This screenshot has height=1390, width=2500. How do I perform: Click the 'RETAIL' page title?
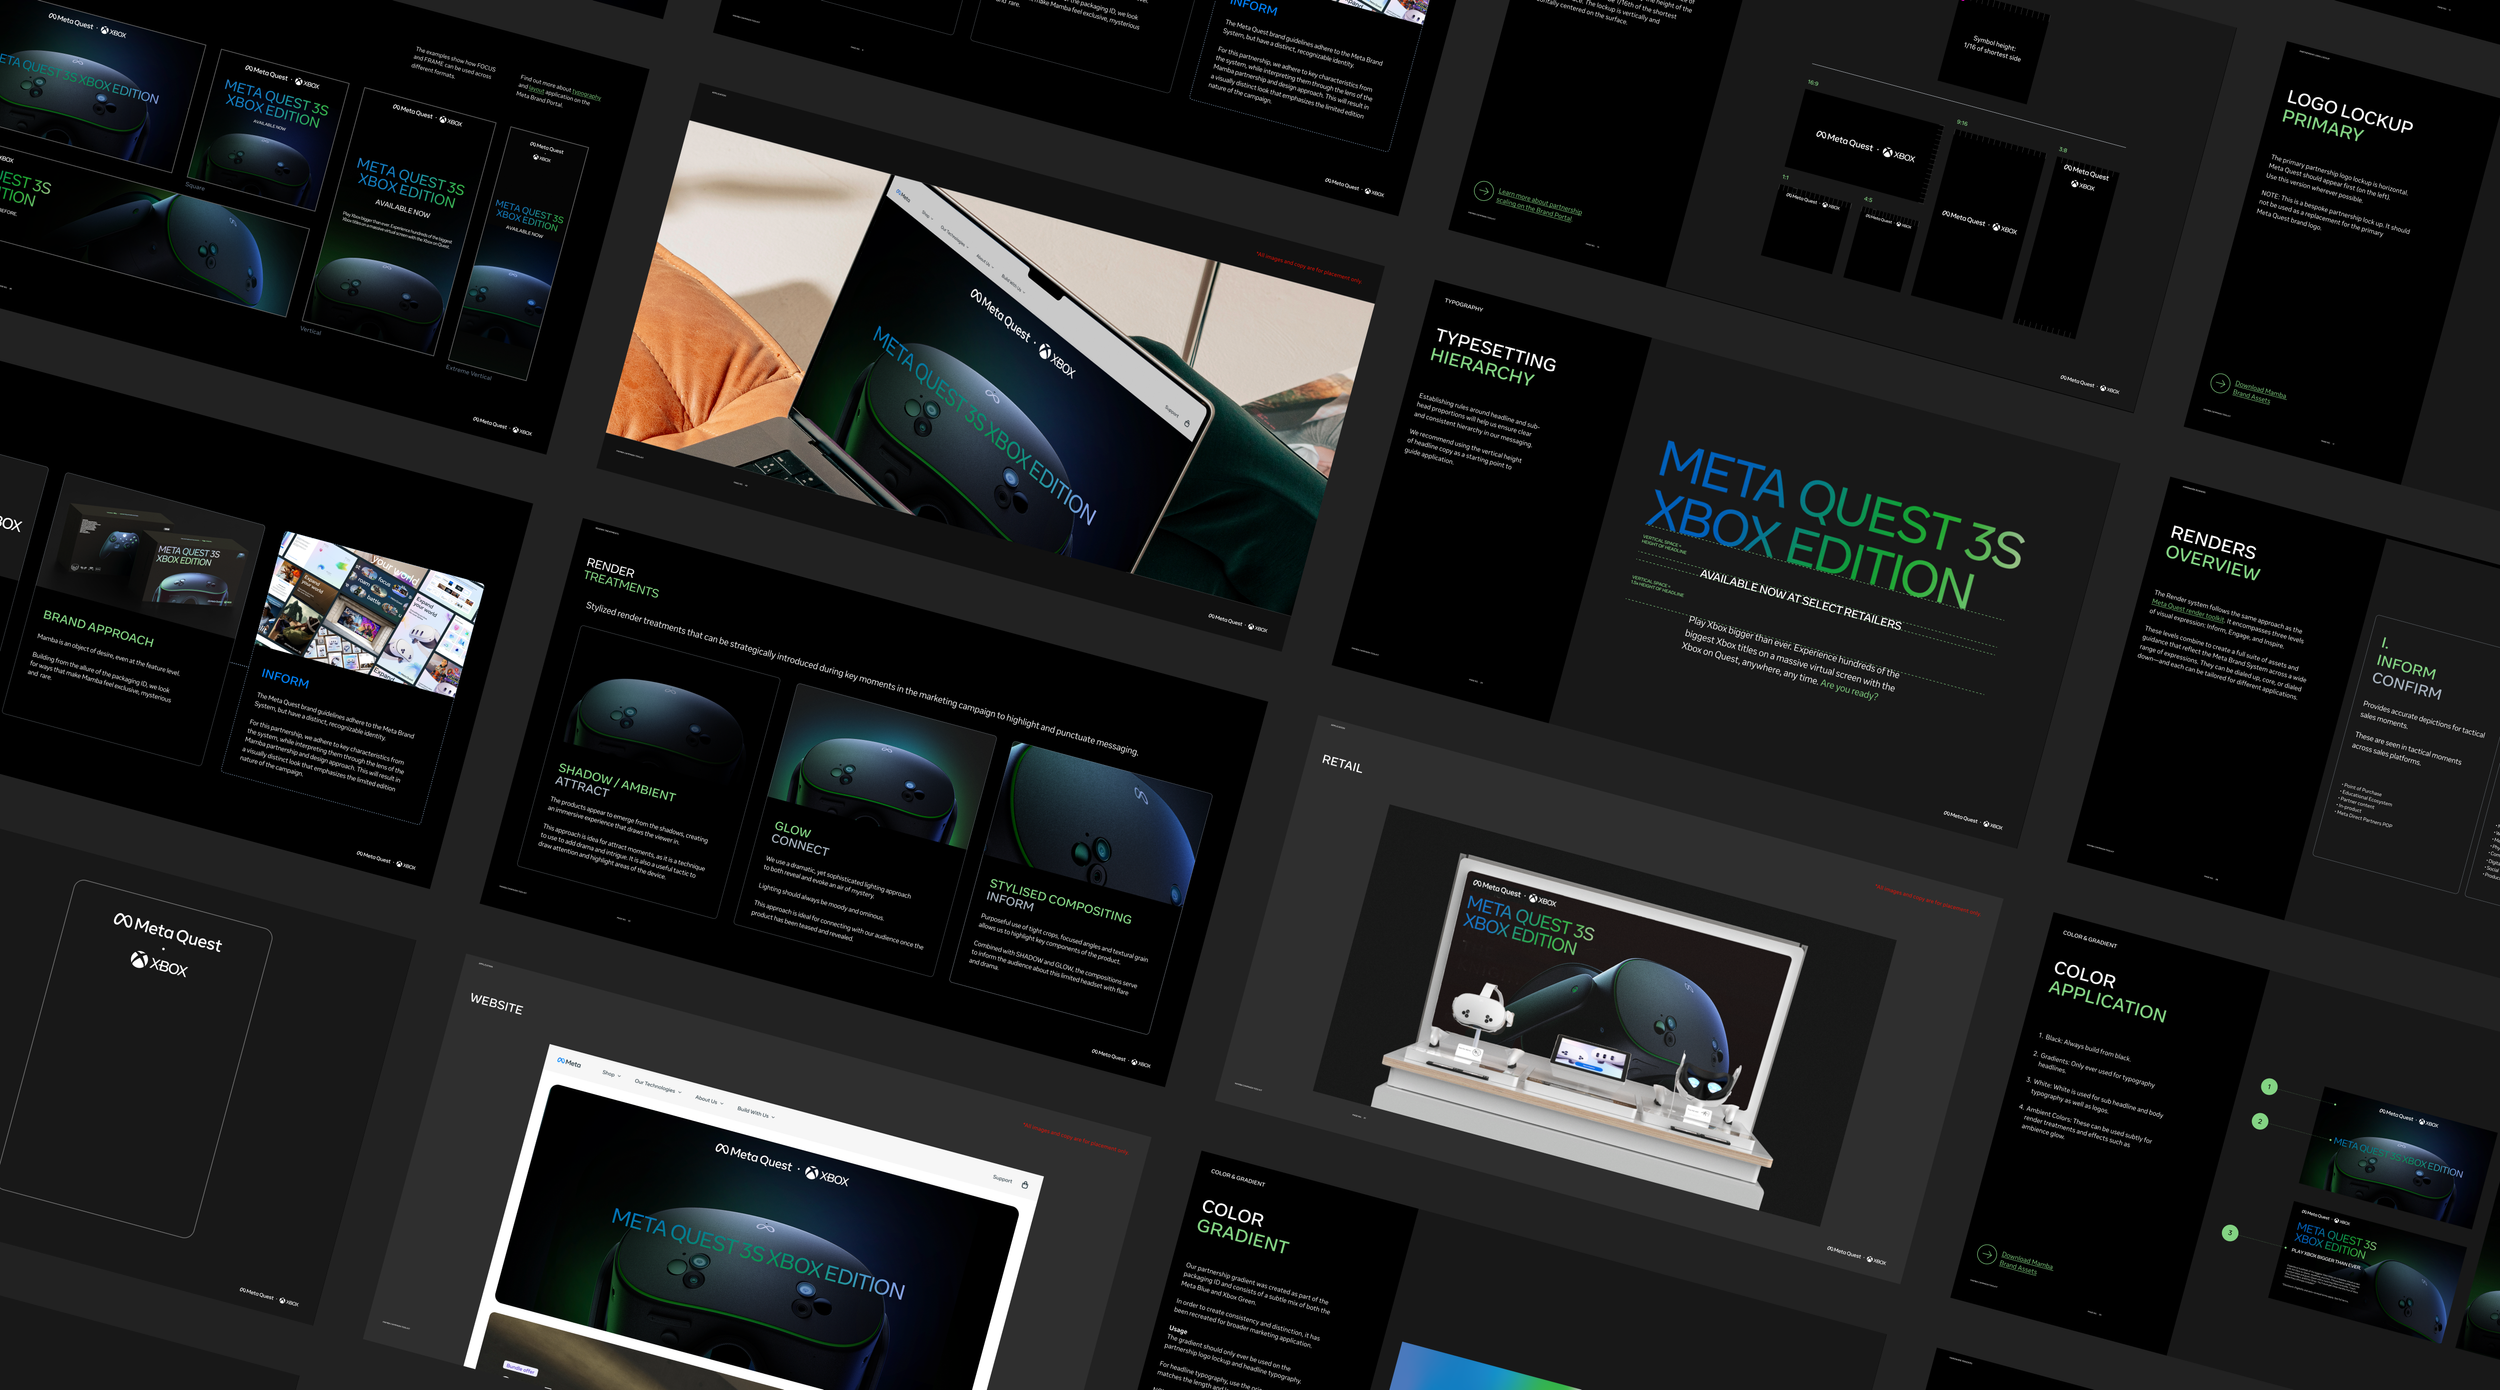[x=1342, y=763]
